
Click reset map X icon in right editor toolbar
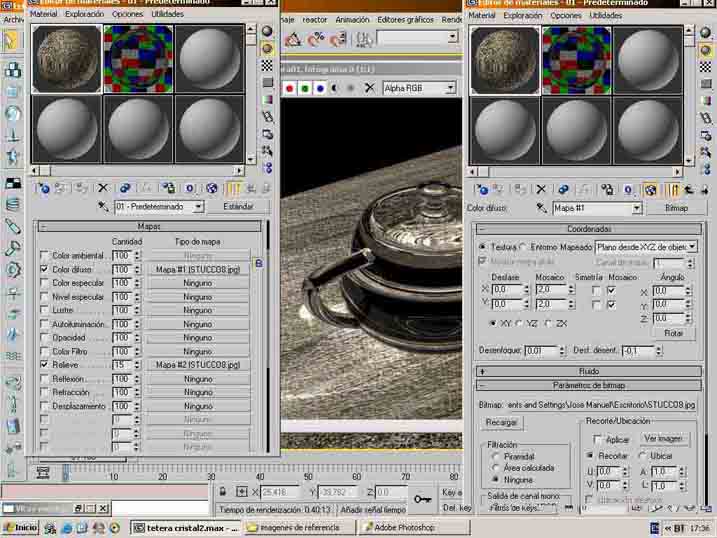[x=541, y=189]
